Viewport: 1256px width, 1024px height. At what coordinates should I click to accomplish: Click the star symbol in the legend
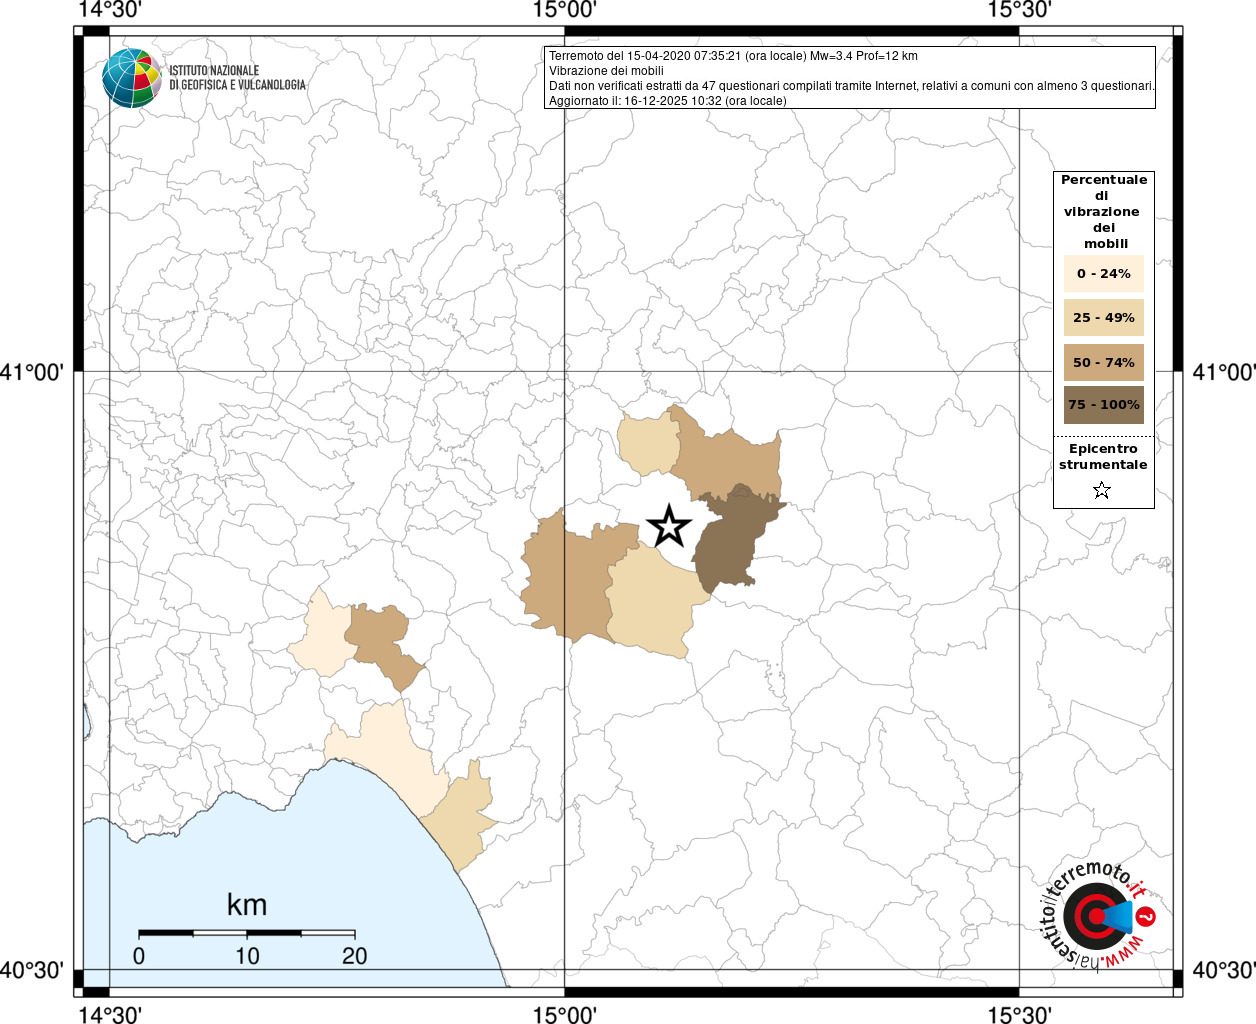coord(1102,490)
